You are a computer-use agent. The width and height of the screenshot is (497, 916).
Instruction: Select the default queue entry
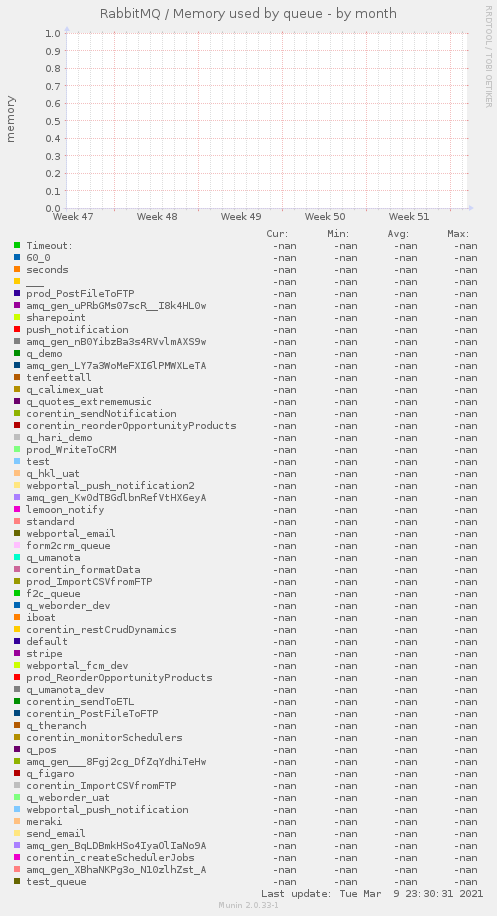47,641
